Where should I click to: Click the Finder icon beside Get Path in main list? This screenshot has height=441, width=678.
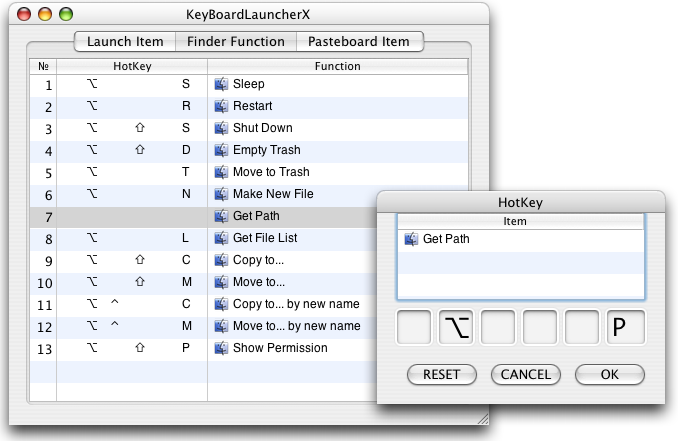[221, 216]
